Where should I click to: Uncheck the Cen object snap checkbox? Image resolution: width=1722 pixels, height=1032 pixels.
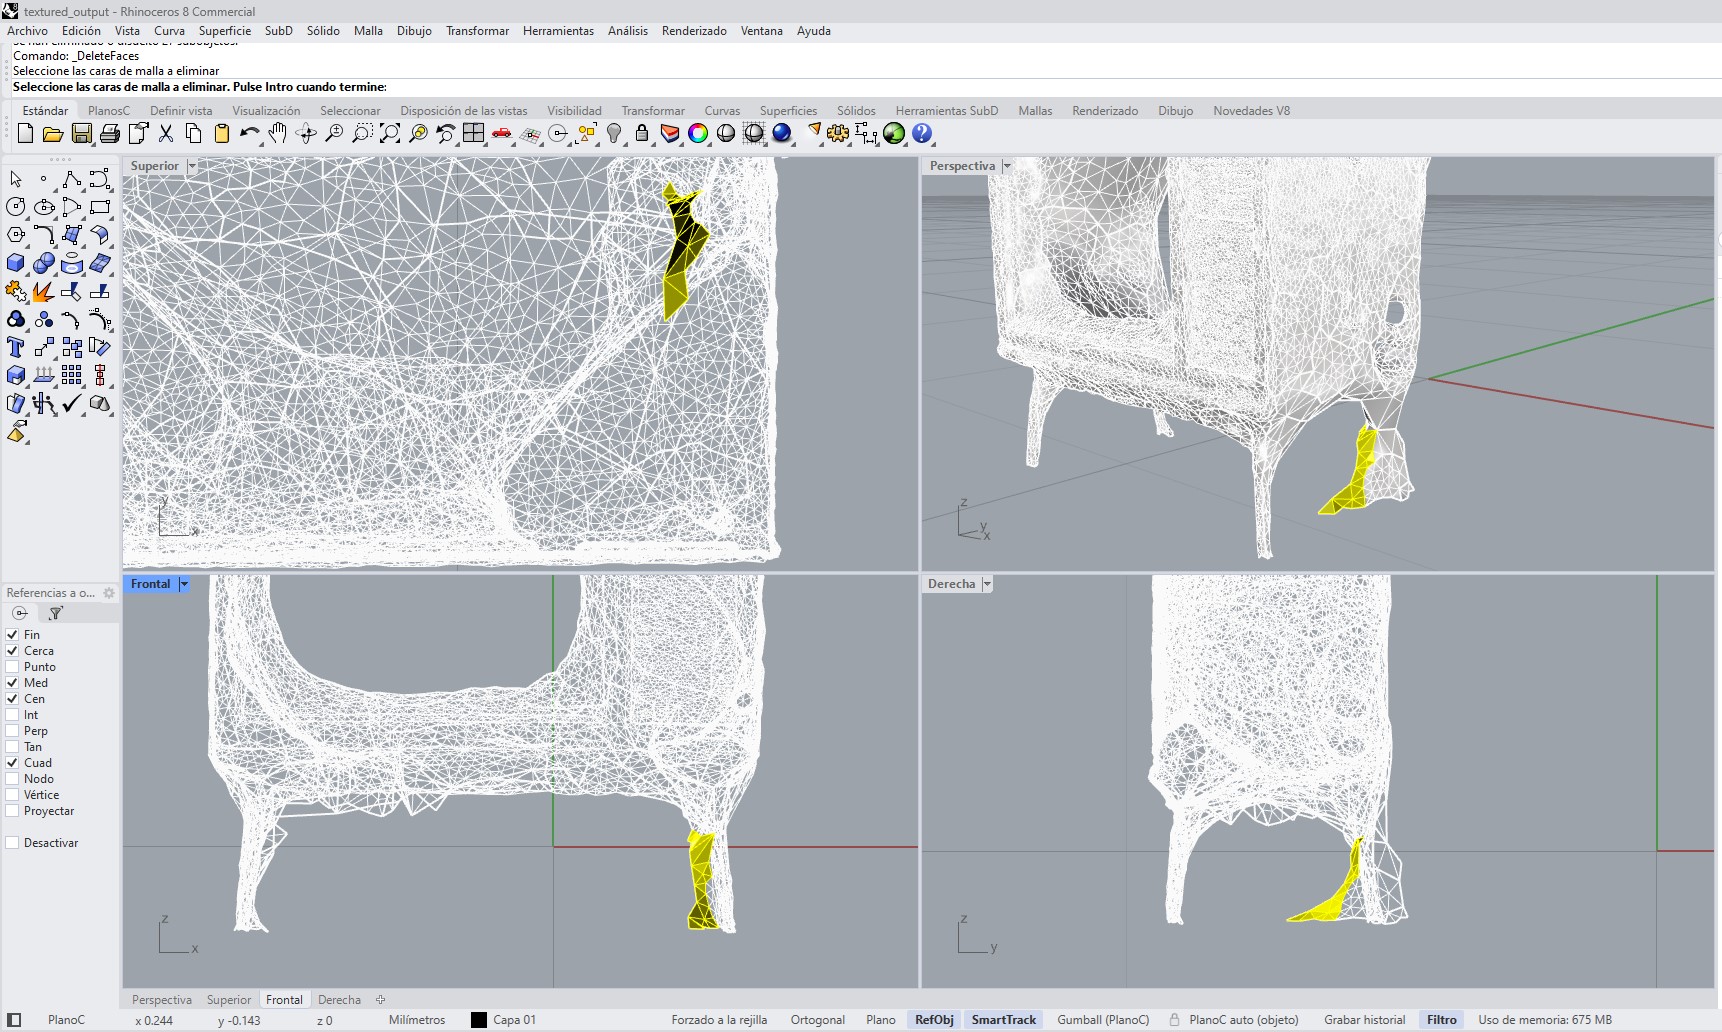pyautogui.click(x=11, y=699)
